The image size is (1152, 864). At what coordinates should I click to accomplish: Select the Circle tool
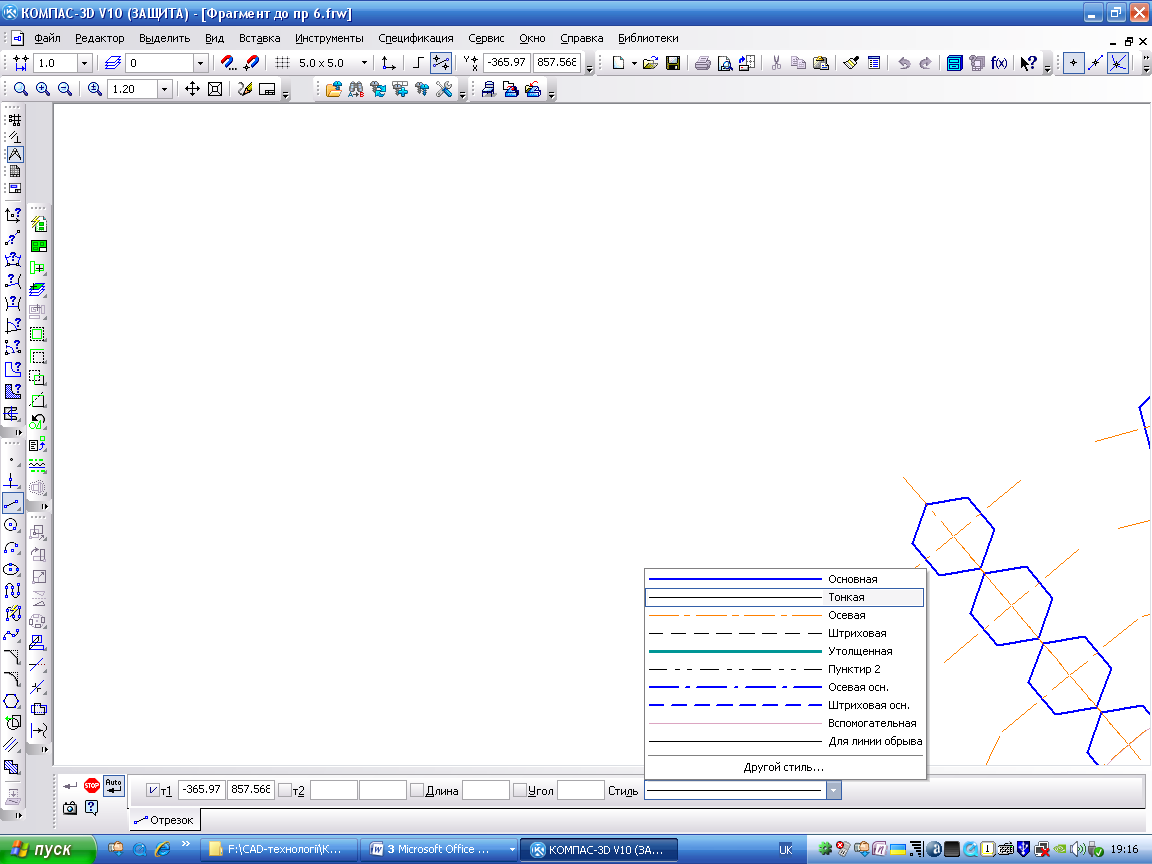(x=11, y=525)
